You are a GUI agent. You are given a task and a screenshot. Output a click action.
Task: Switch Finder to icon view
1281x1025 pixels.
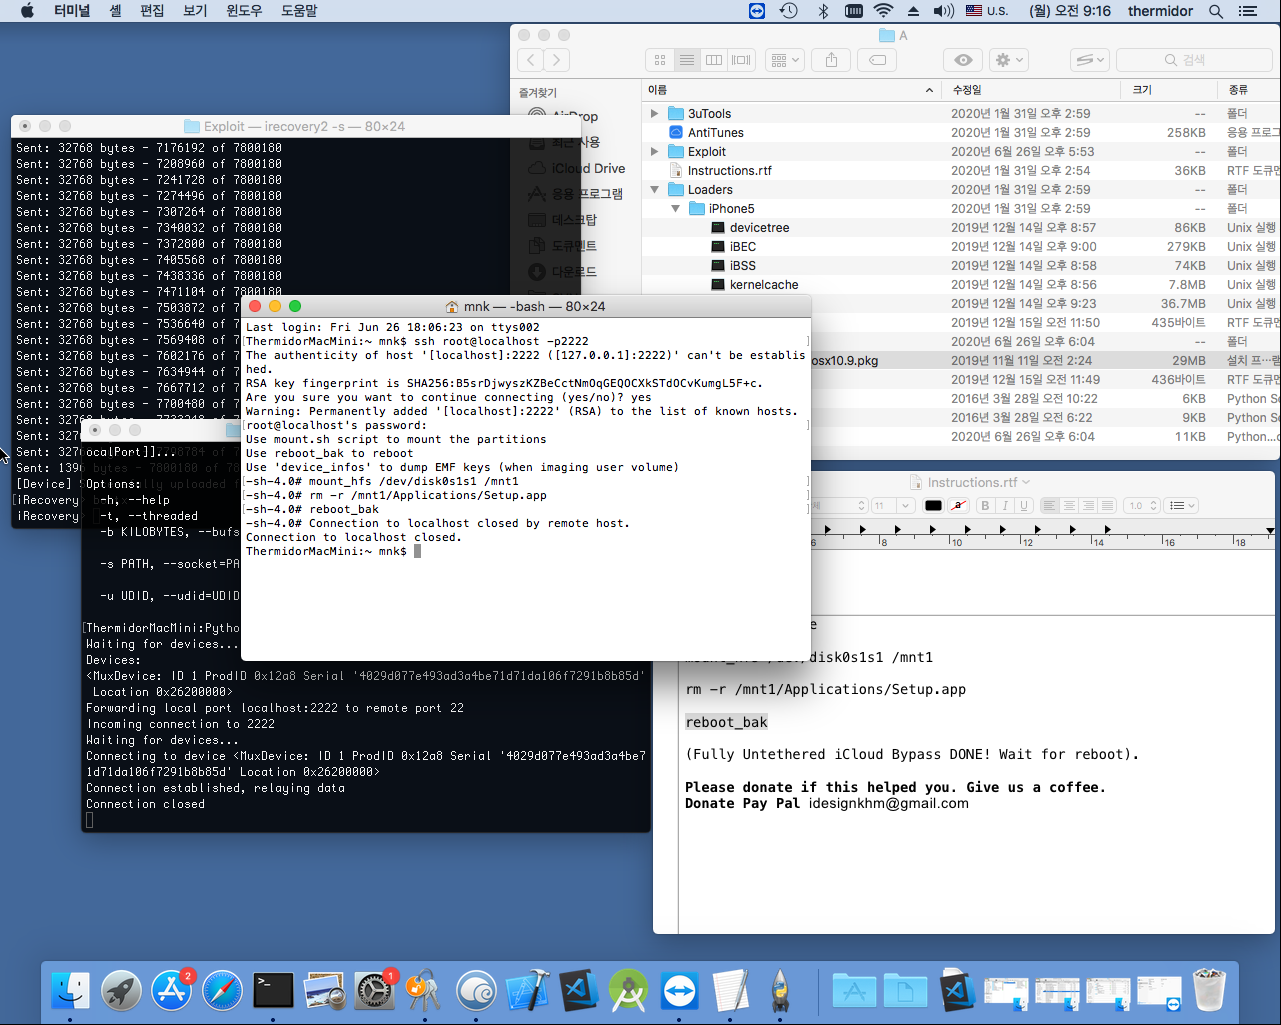[x=660, y=60]
